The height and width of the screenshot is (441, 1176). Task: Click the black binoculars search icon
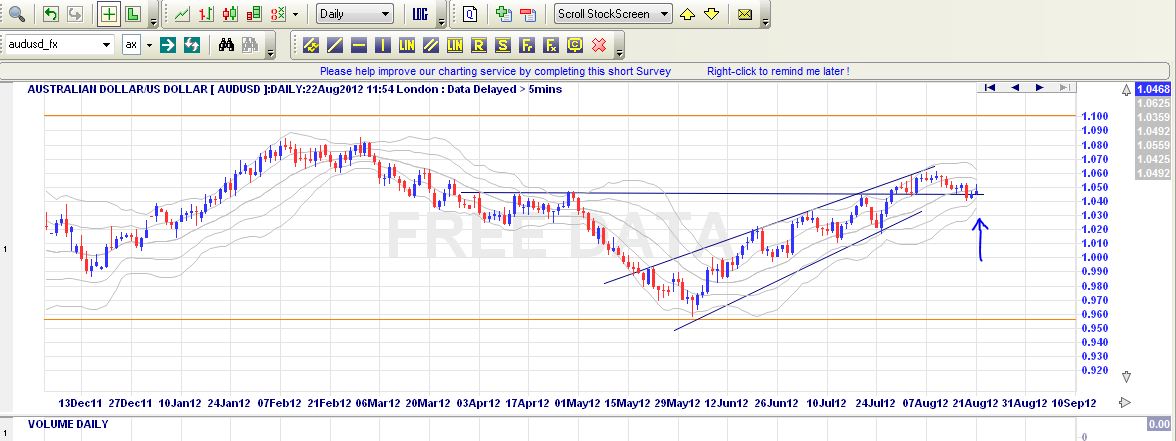[x=226, y=44]
